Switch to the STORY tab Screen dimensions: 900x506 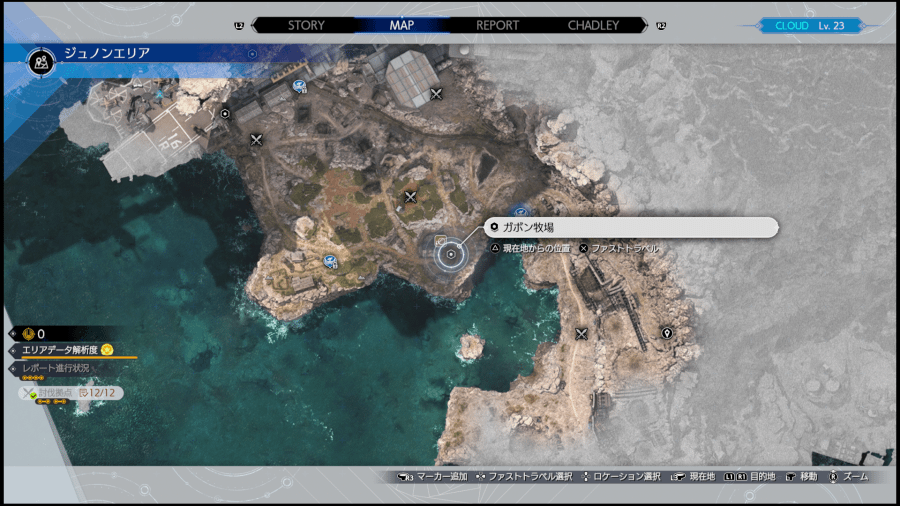tap(305, 25)
